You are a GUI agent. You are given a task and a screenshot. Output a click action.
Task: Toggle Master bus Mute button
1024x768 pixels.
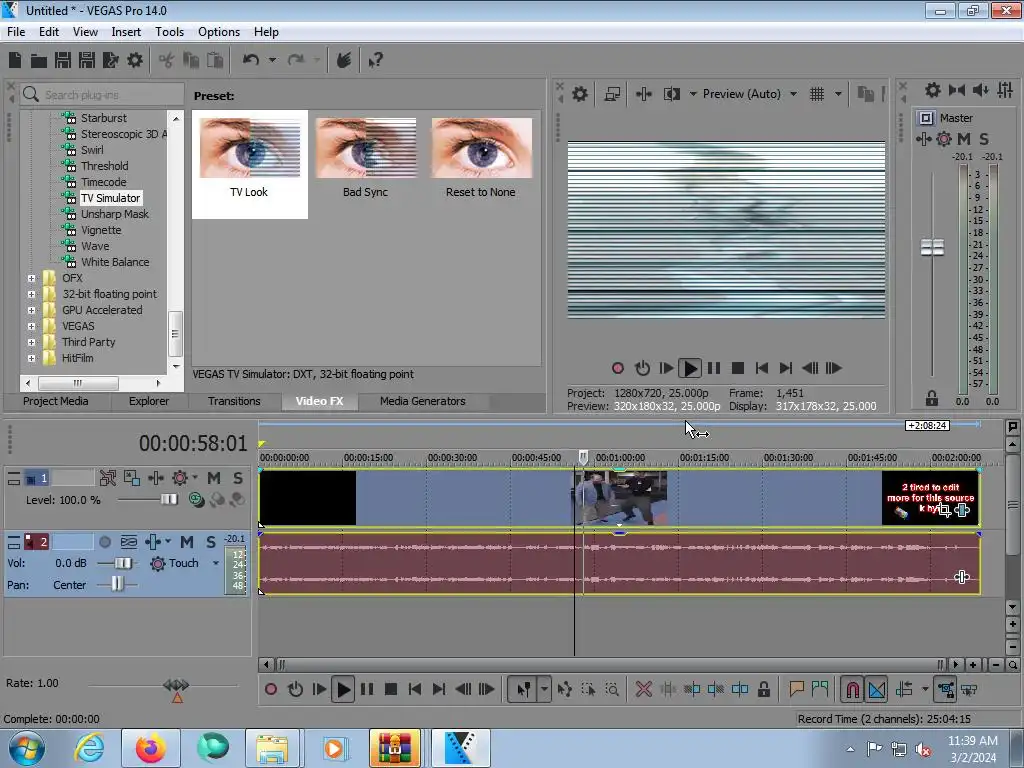964,138
